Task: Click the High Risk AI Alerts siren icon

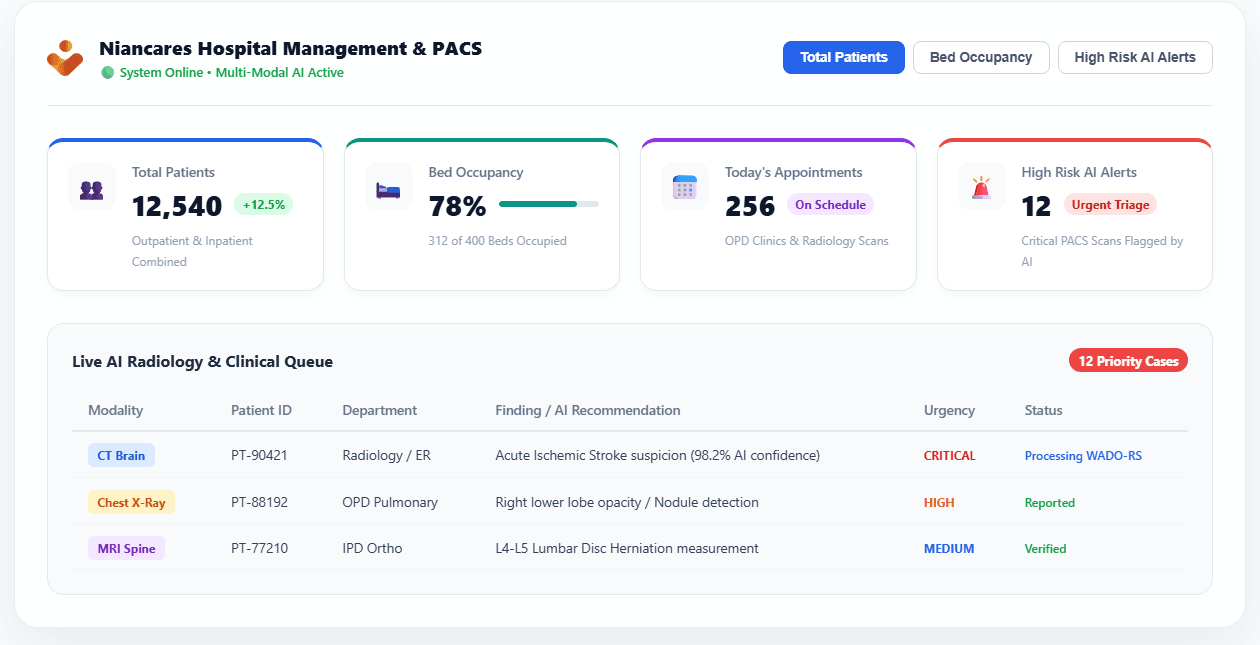Action: (x=982, y=187)
